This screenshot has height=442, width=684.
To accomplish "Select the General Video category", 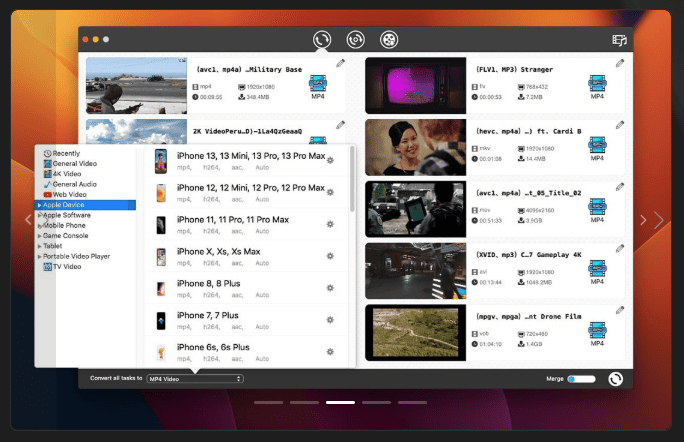I will point(70,164).
